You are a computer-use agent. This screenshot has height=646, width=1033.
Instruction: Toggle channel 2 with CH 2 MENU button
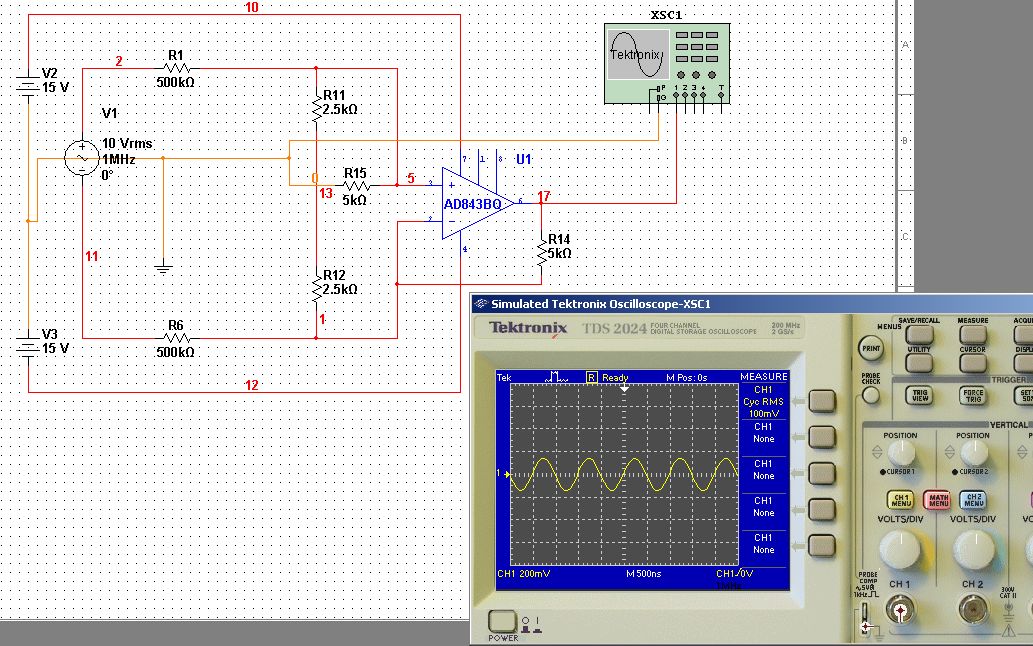pyautogui.click(x=973, y=500)
